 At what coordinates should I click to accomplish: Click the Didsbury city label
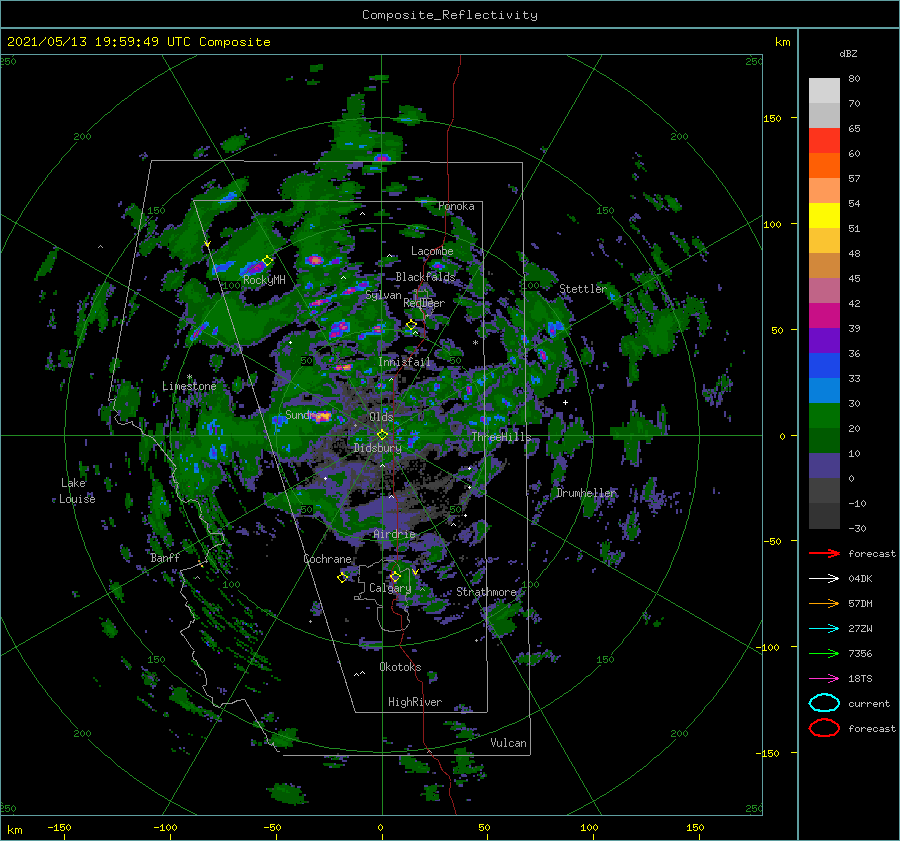(377, 448)
